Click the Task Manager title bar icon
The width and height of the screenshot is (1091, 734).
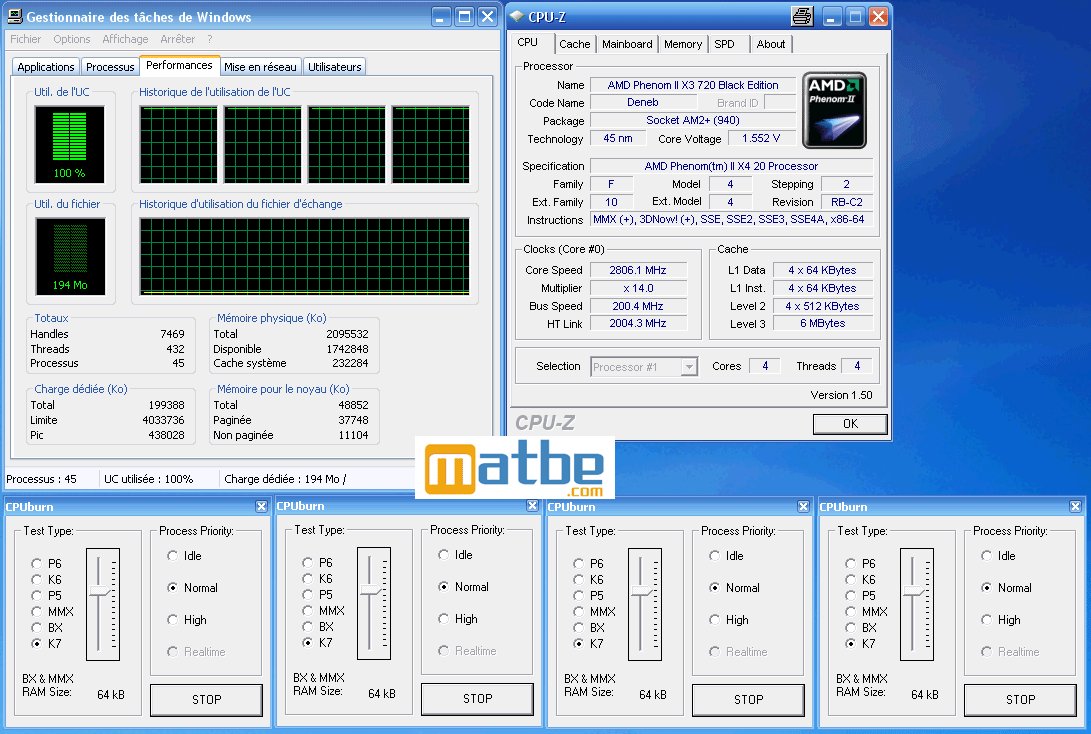15,16
